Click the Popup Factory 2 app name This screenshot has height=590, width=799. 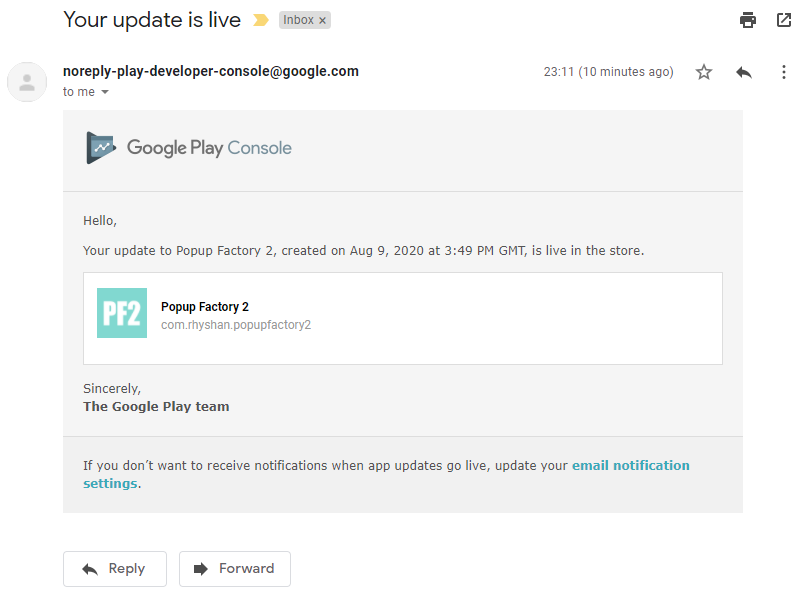coord(205,307)
